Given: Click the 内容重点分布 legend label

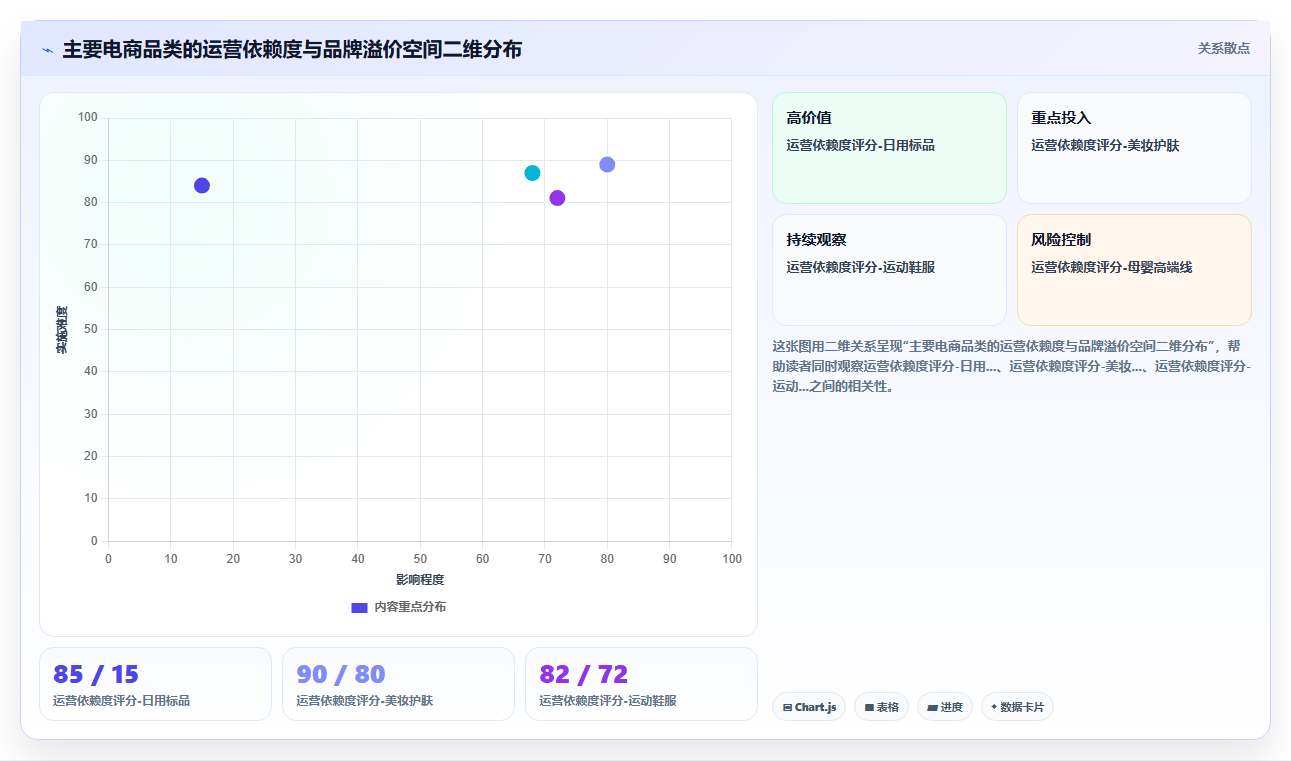Looking at the screenshot, I should (x=410, y=607).
